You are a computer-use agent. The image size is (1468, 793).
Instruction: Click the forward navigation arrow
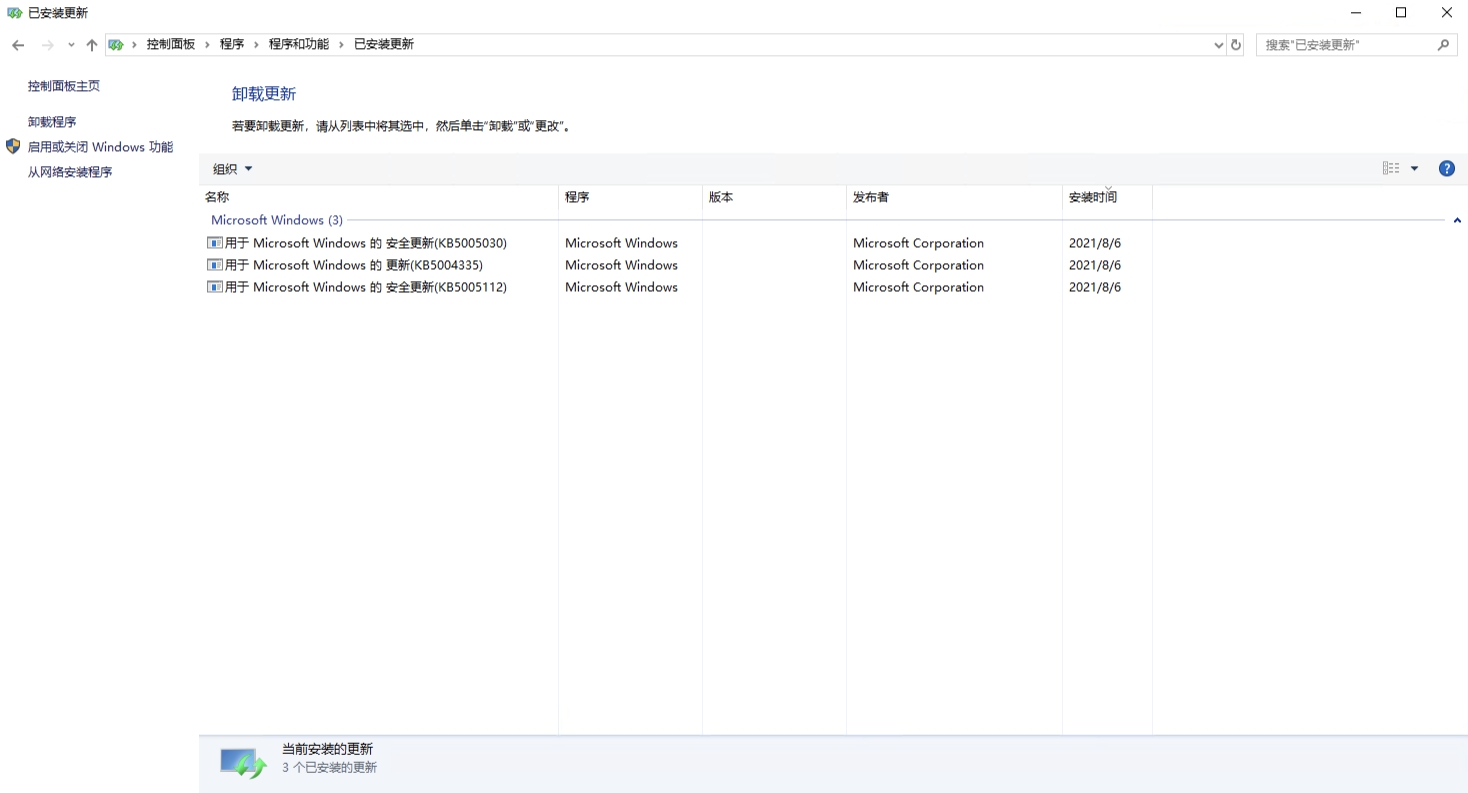pos(47,45)
